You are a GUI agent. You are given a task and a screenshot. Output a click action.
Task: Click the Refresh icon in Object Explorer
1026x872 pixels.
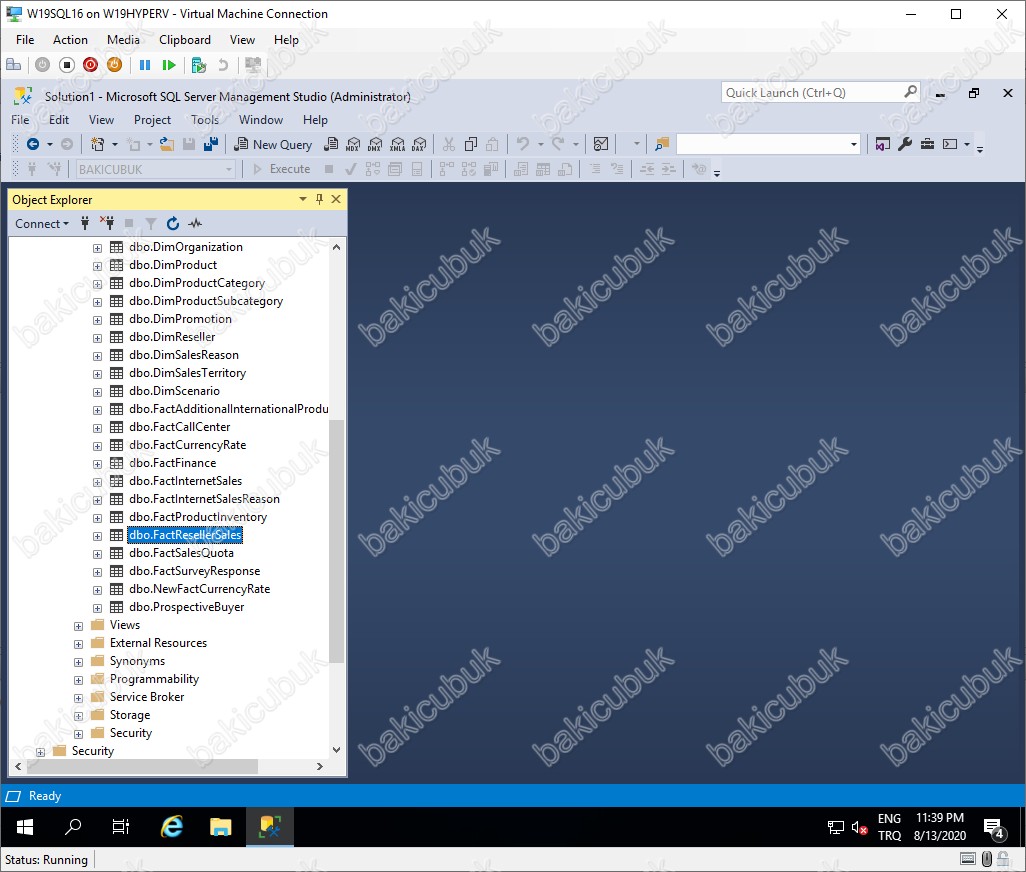pyautogui.click(x=173, y=224)
